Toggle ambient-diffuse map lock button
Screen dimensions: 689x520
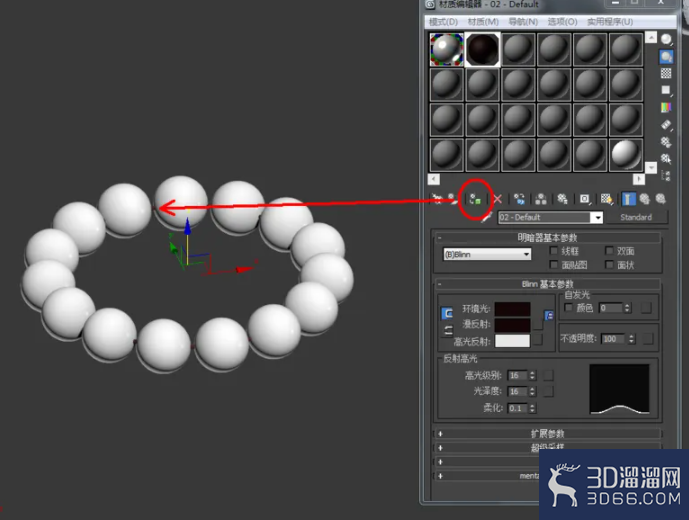click(x=549, y=315)
